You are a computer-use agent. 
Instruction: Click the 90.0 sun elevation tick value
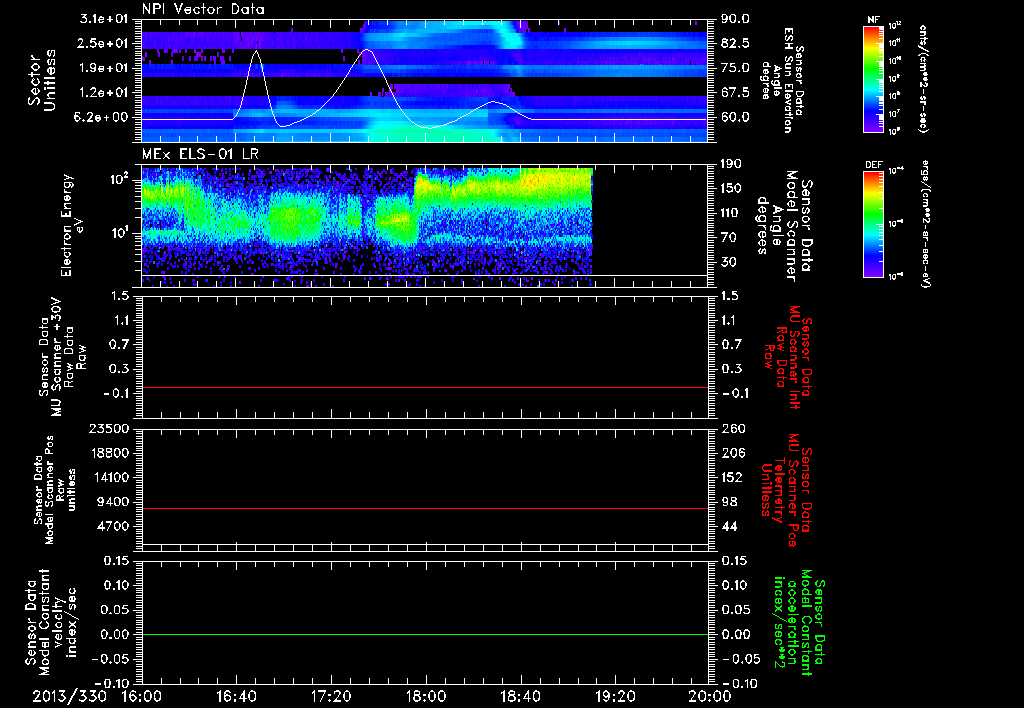pyautogui.click(x=735, y=19)
